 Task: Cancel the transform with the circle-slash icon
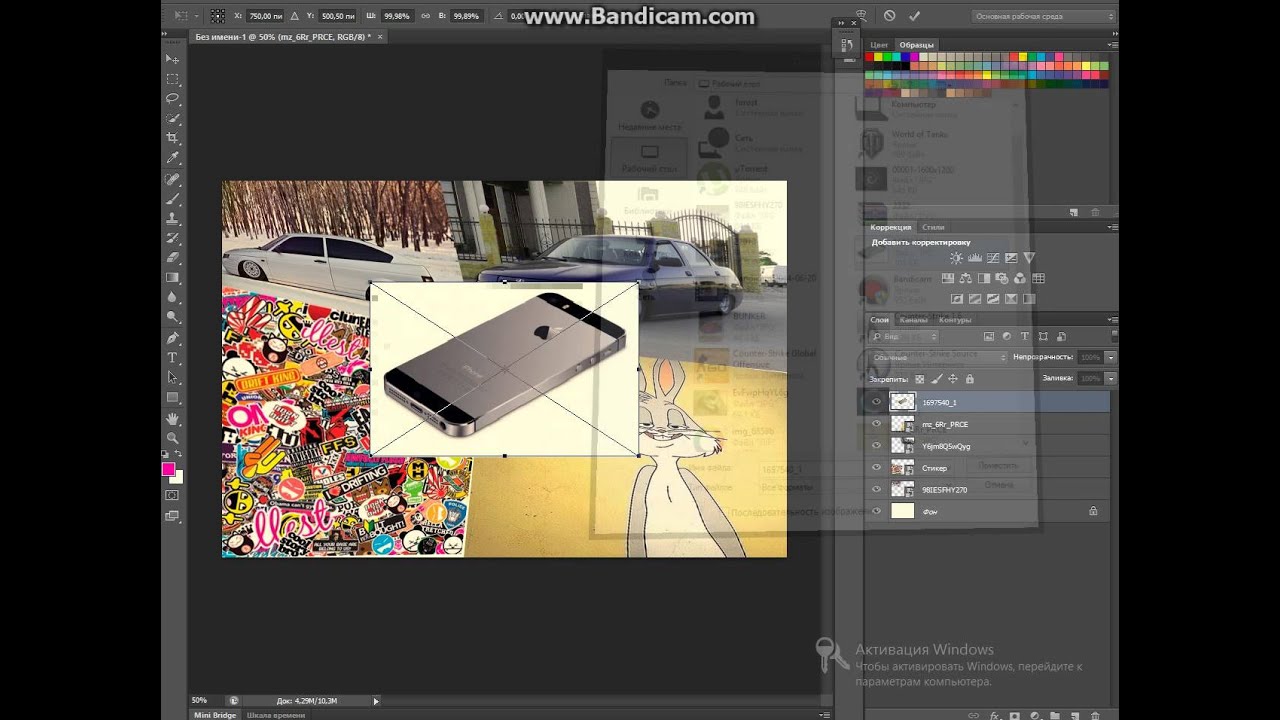pos(889,16)
